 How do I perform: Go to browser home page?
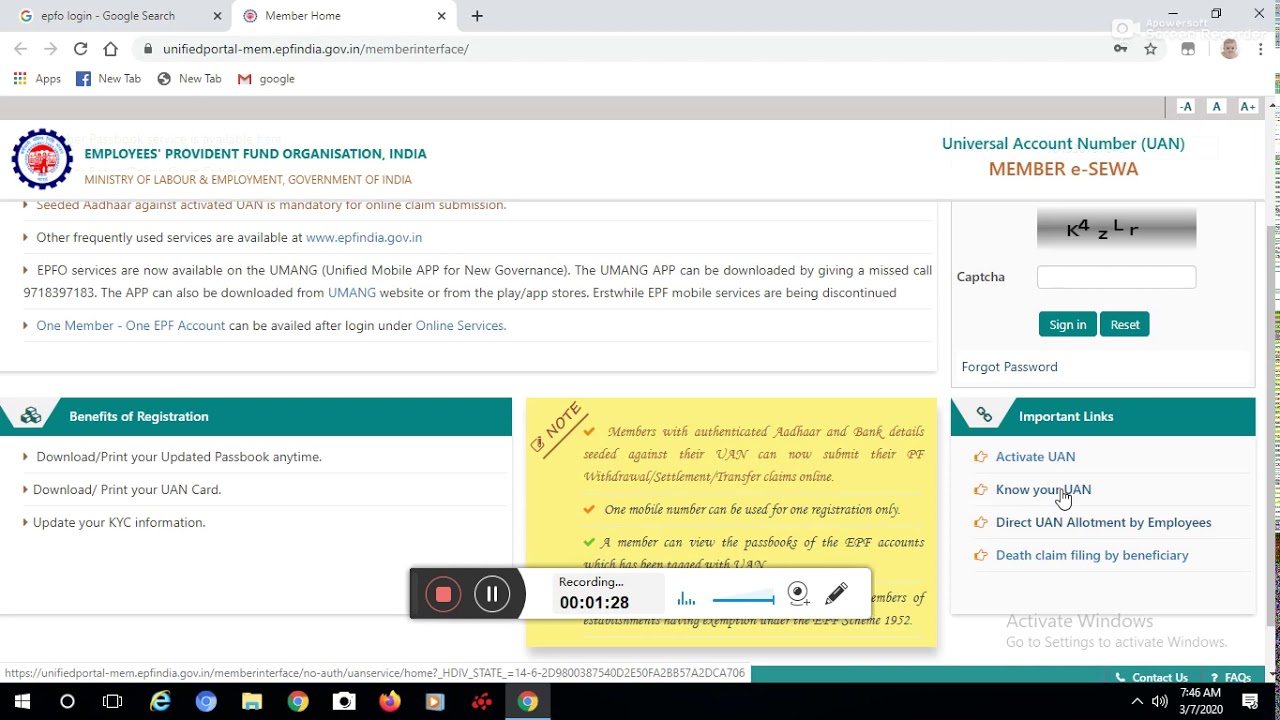[x=111, y=49]
